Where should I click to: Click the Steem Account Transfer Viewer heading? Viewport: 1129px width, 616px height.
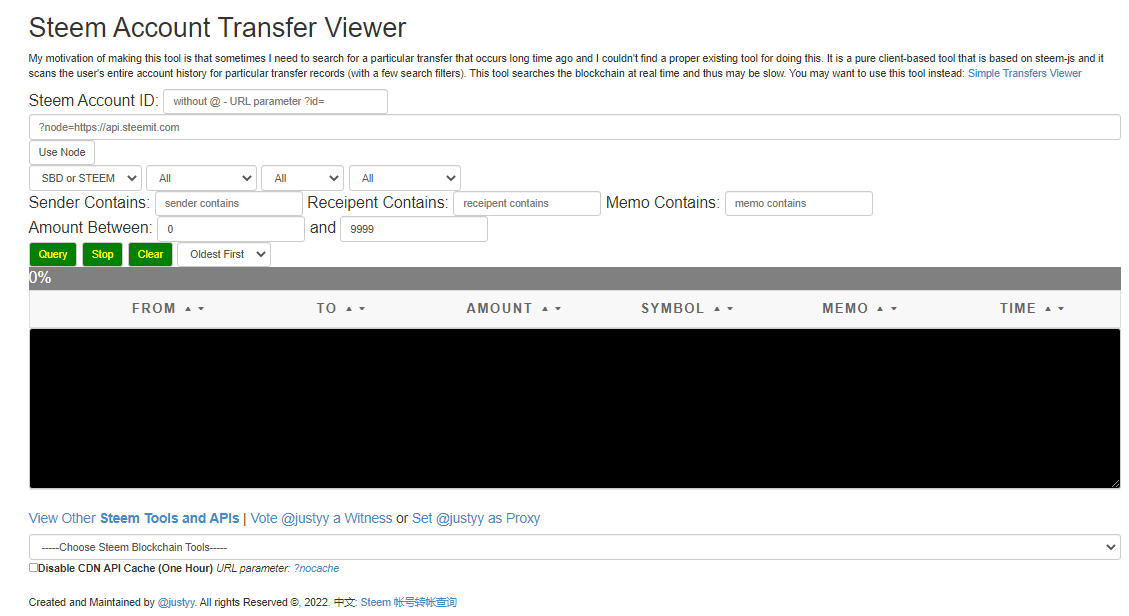pos(217,27)
